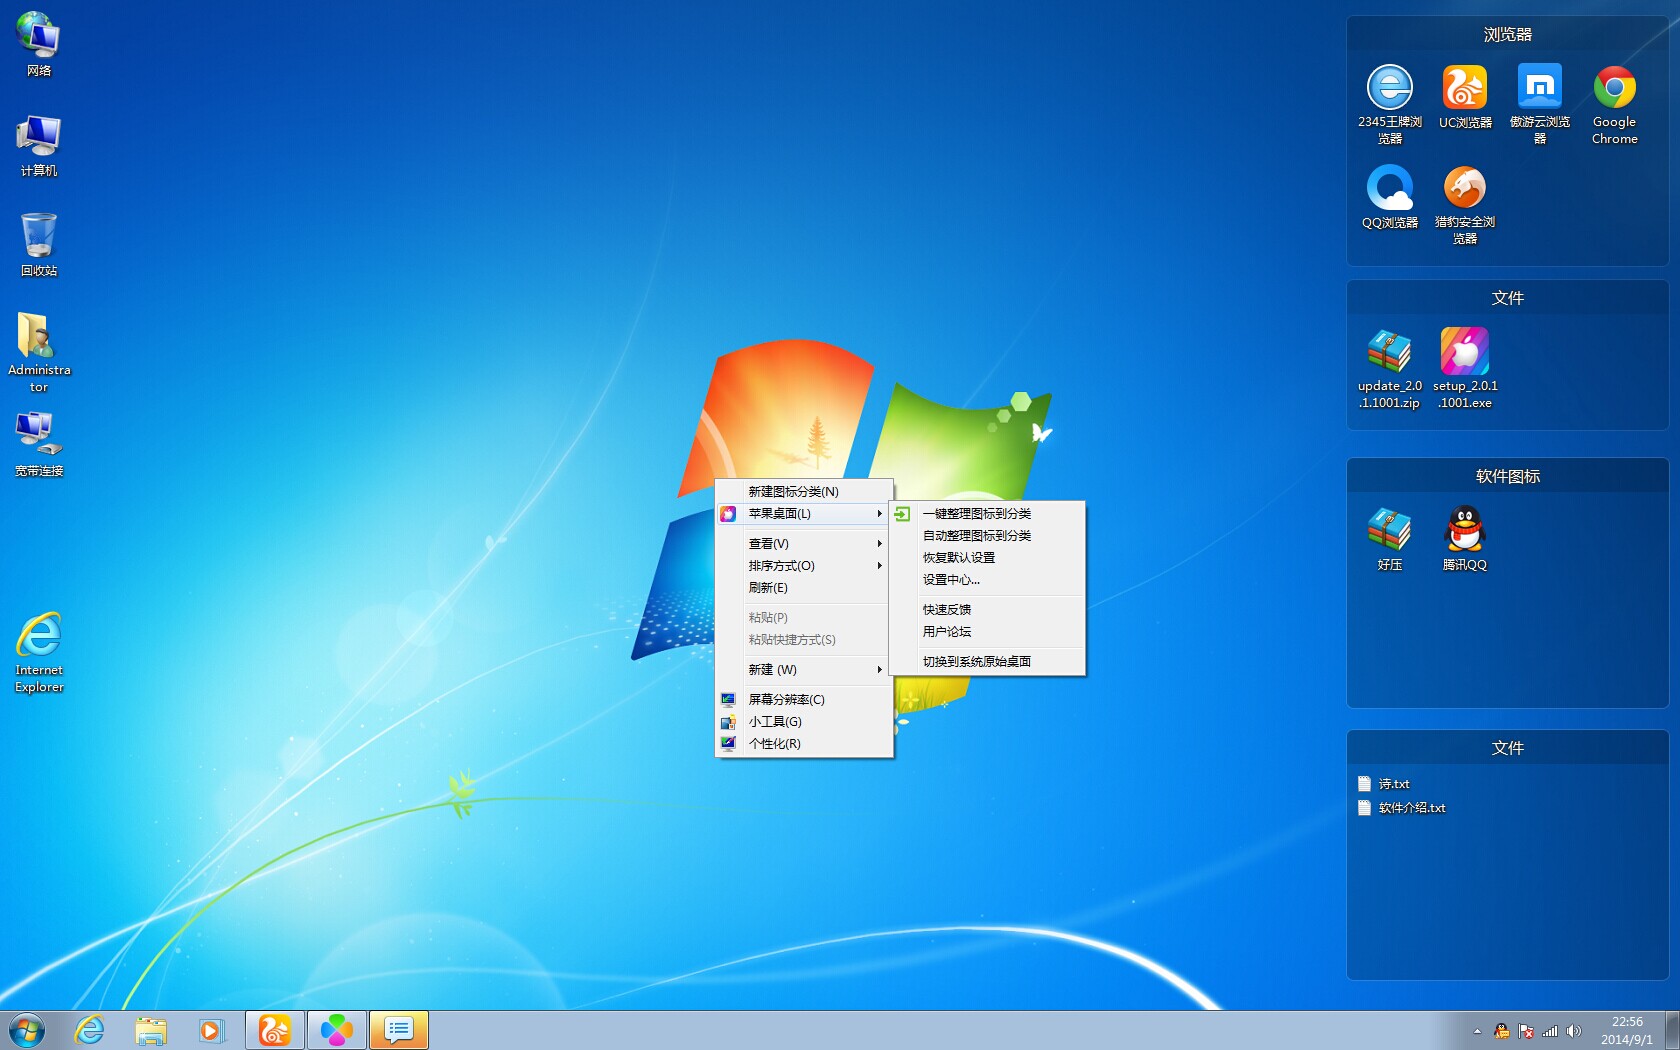The image size is (1680, 1050).
Task: Select the setup_2.0.1.1001.exe file icon
Action: 1464,353
